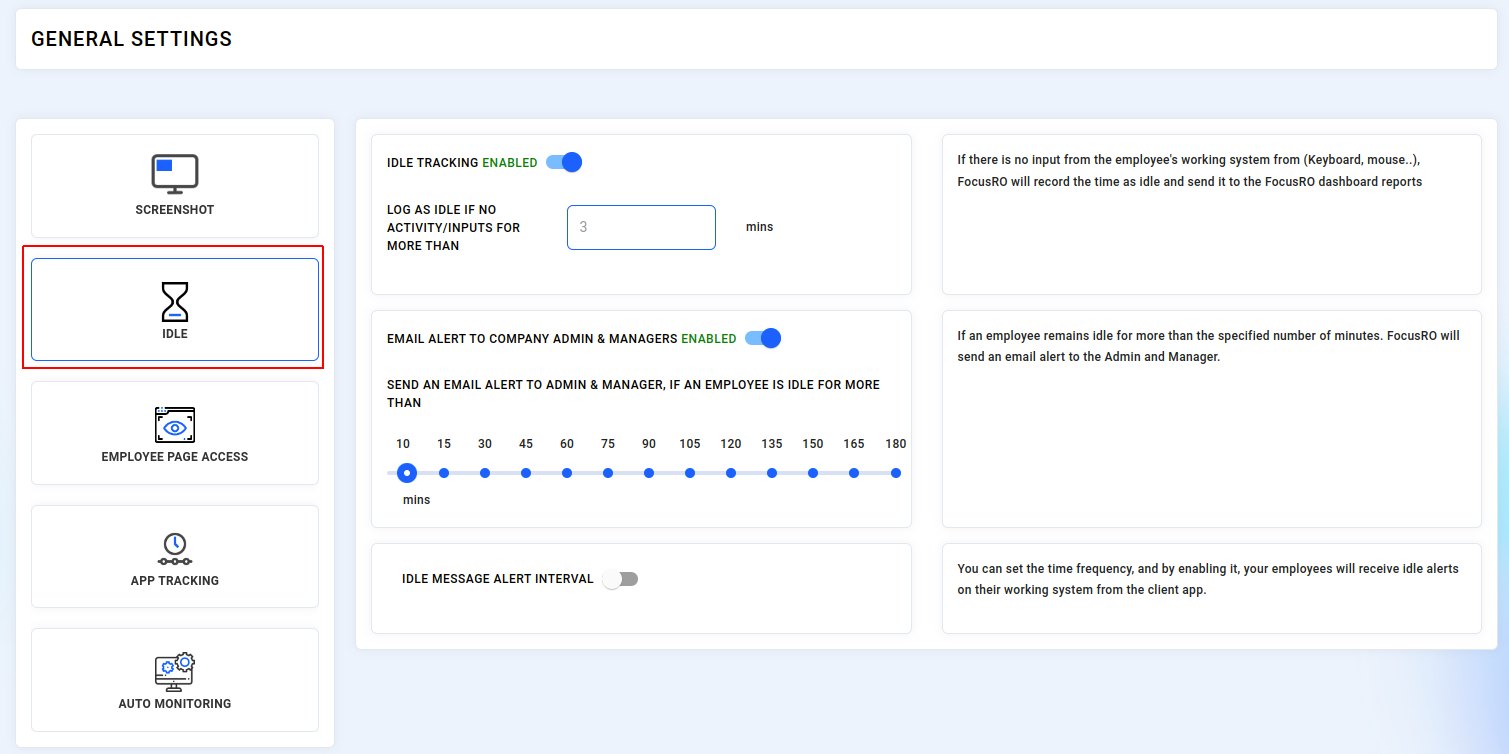The image size is (1509, 754).
Task: Set email alert slider to 165 dot
Action: tap(854, 473)
